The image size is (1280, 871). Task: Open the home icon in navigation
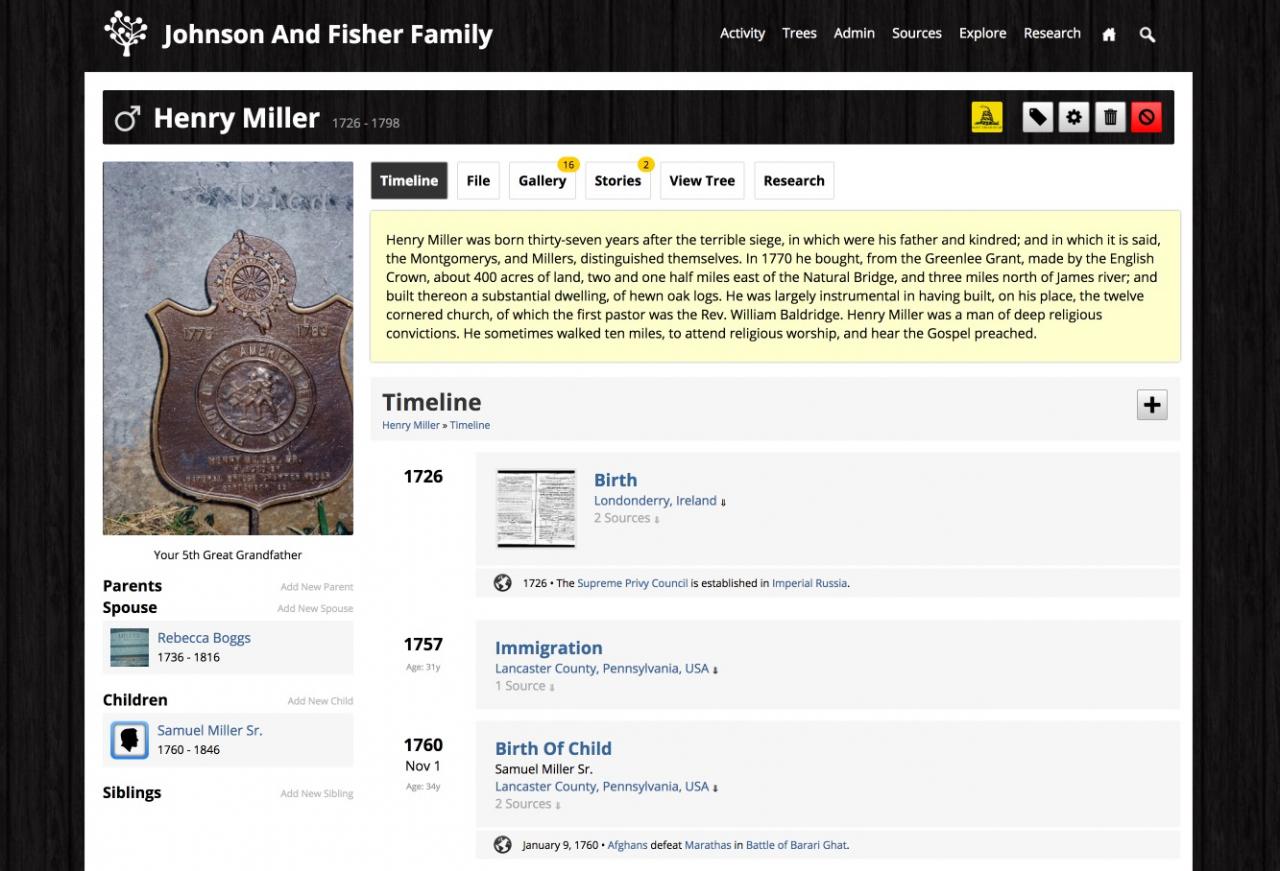pyautogui.click(x=1109, y=34)
